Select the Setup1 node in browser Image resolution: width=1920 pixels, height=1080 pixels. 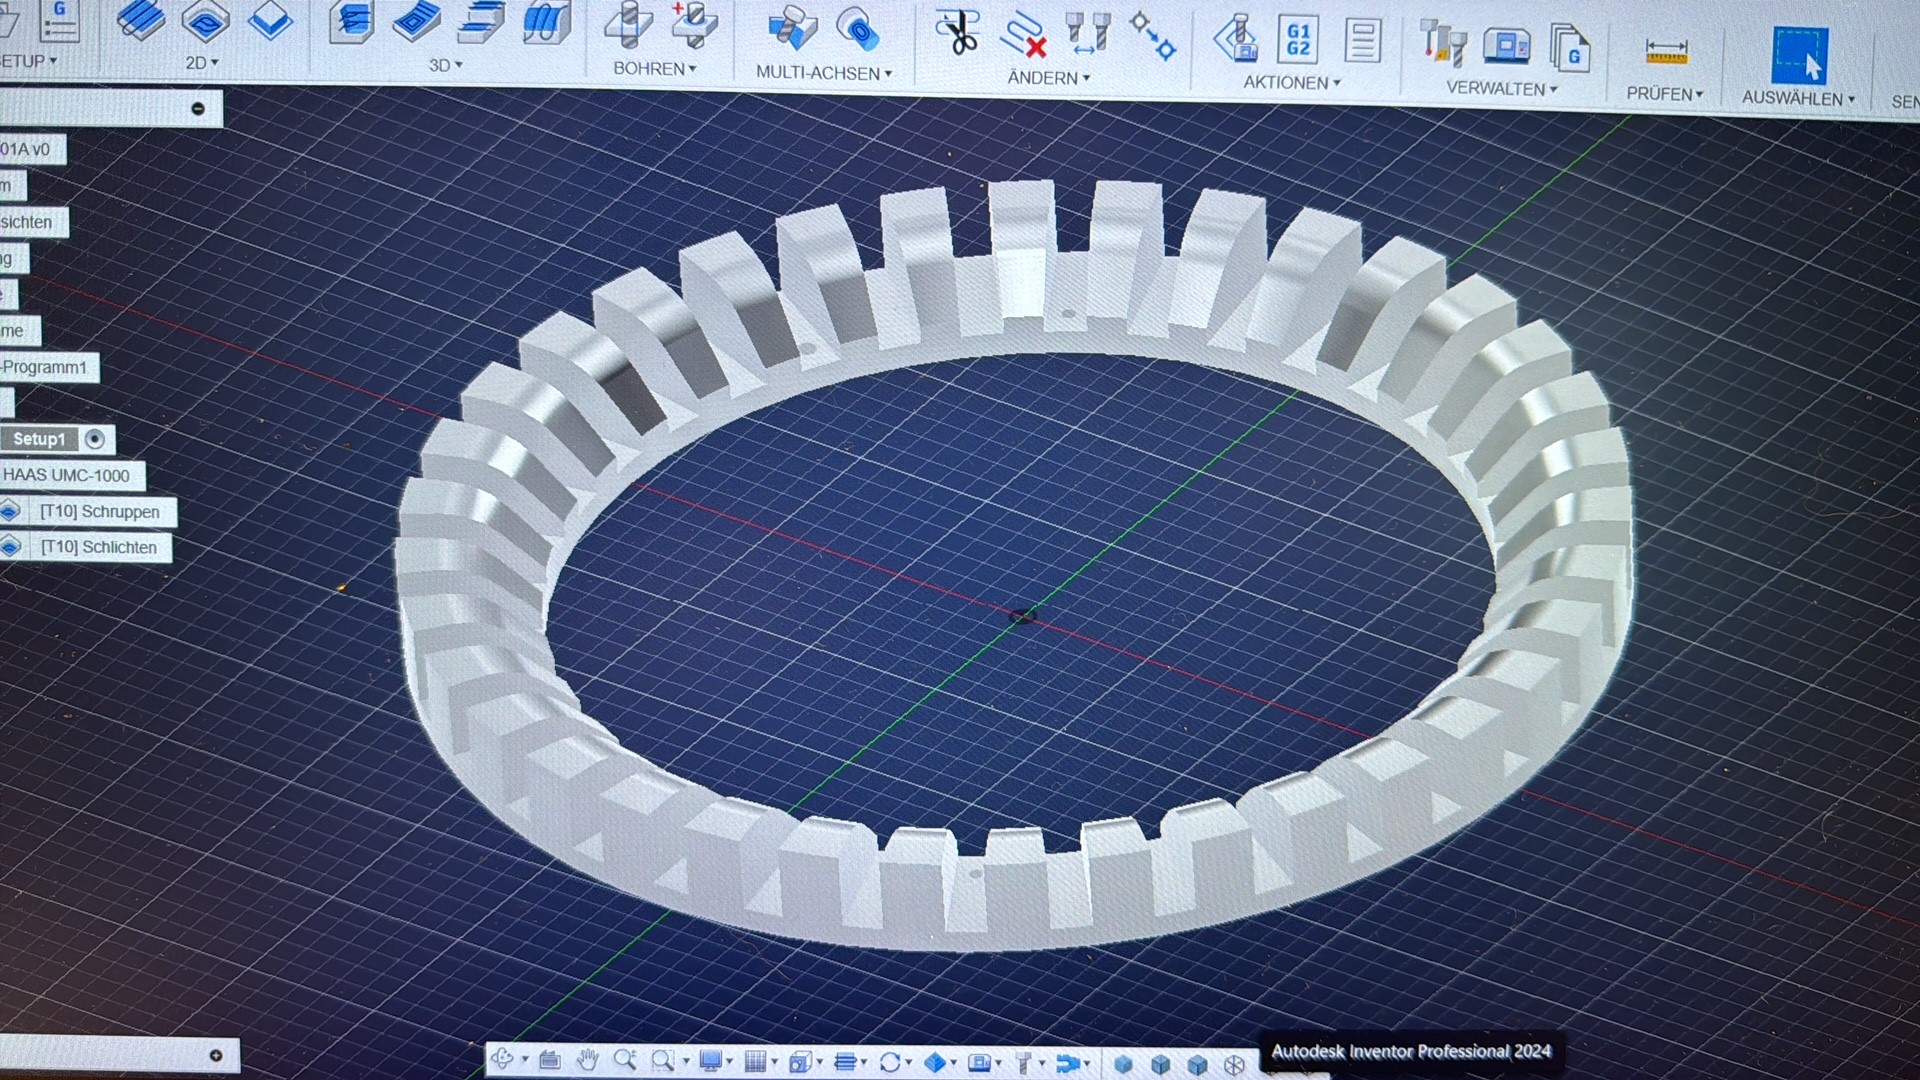[39, 439]
